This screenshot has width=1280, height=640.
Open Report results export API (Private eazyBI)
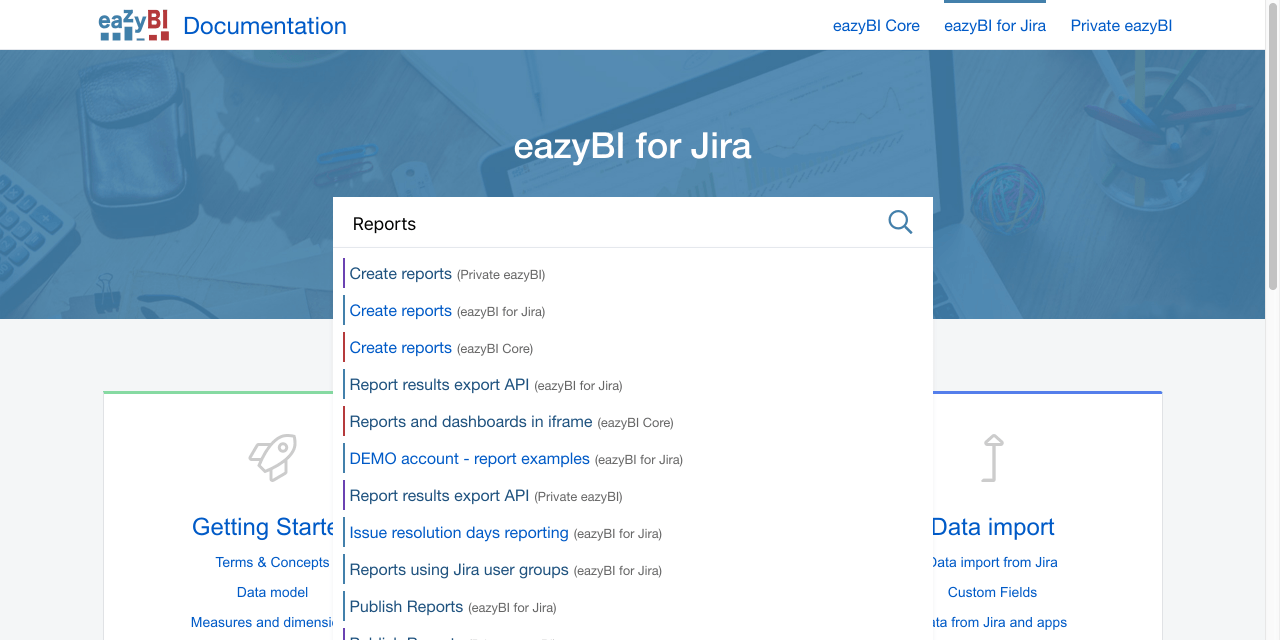point(486,496)
